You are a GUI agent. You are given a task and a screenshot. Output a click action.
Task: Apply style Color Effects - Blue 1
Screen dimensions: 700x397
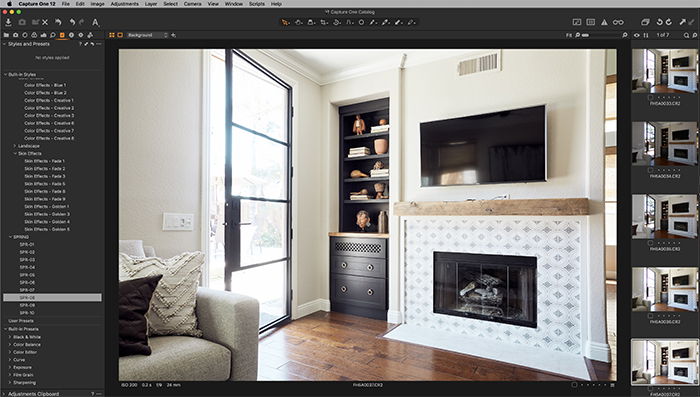pos(45,85)
